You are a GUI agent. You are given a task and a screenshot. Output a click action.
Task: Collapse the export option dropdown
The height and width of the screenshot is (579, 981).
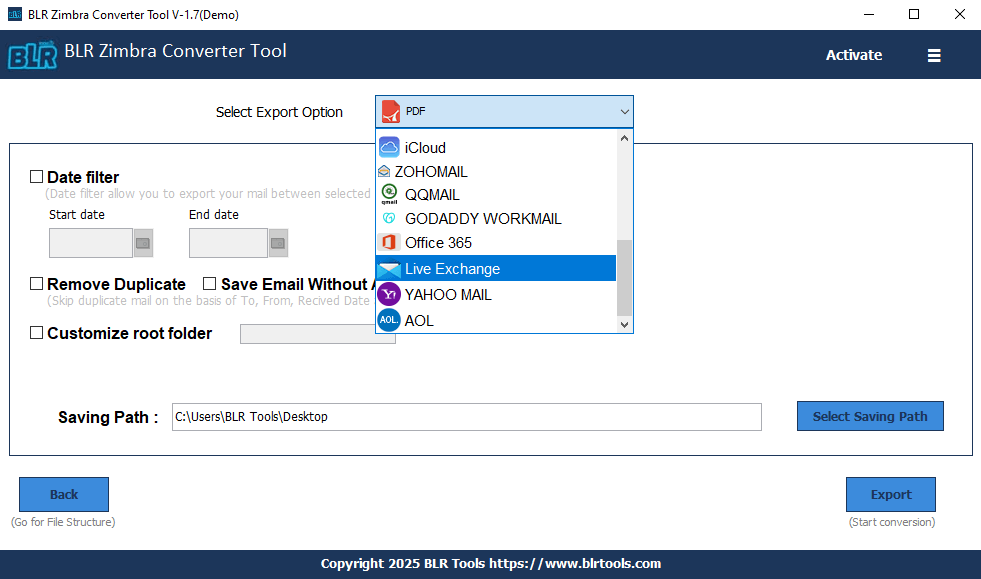624,111
